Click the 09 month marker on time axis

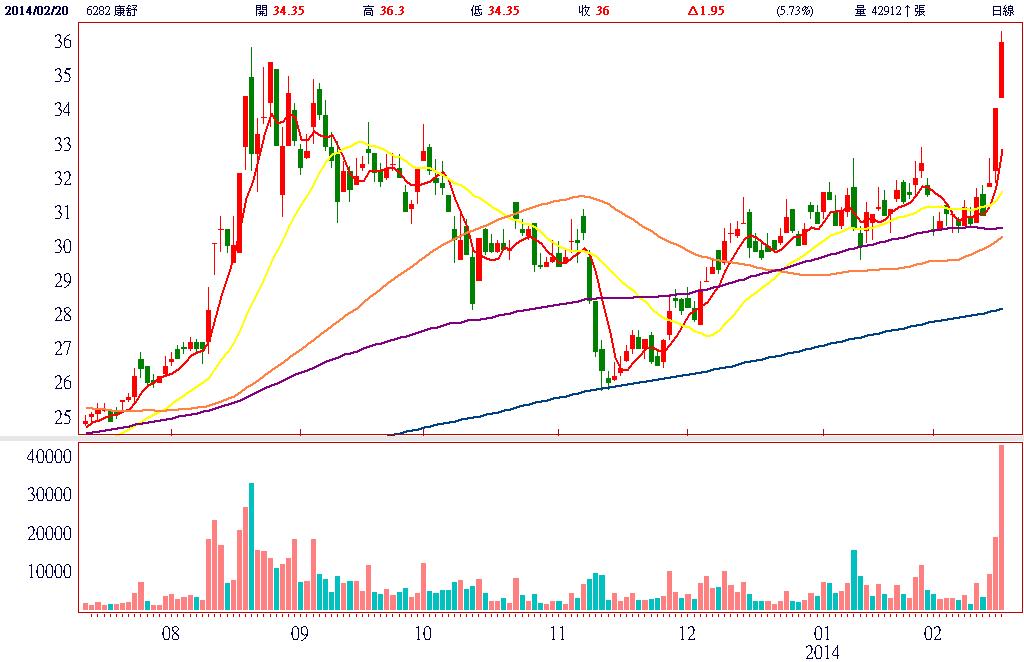coord(299,633)
